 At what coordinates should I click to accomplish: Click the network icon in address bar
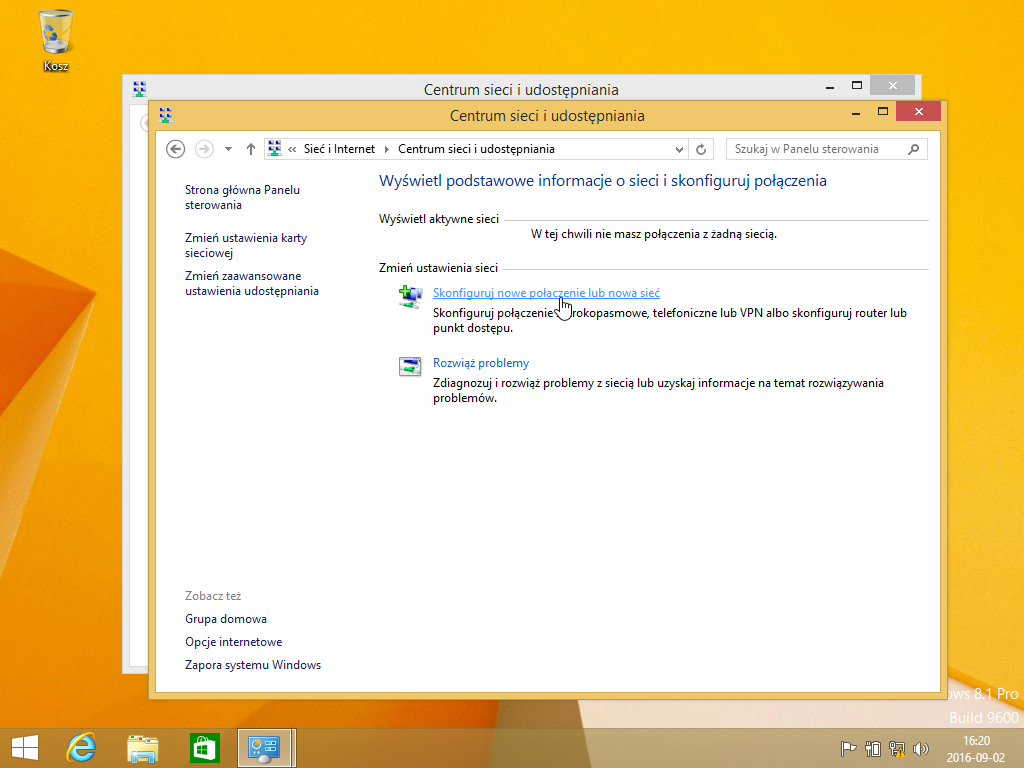coord(275,148)
